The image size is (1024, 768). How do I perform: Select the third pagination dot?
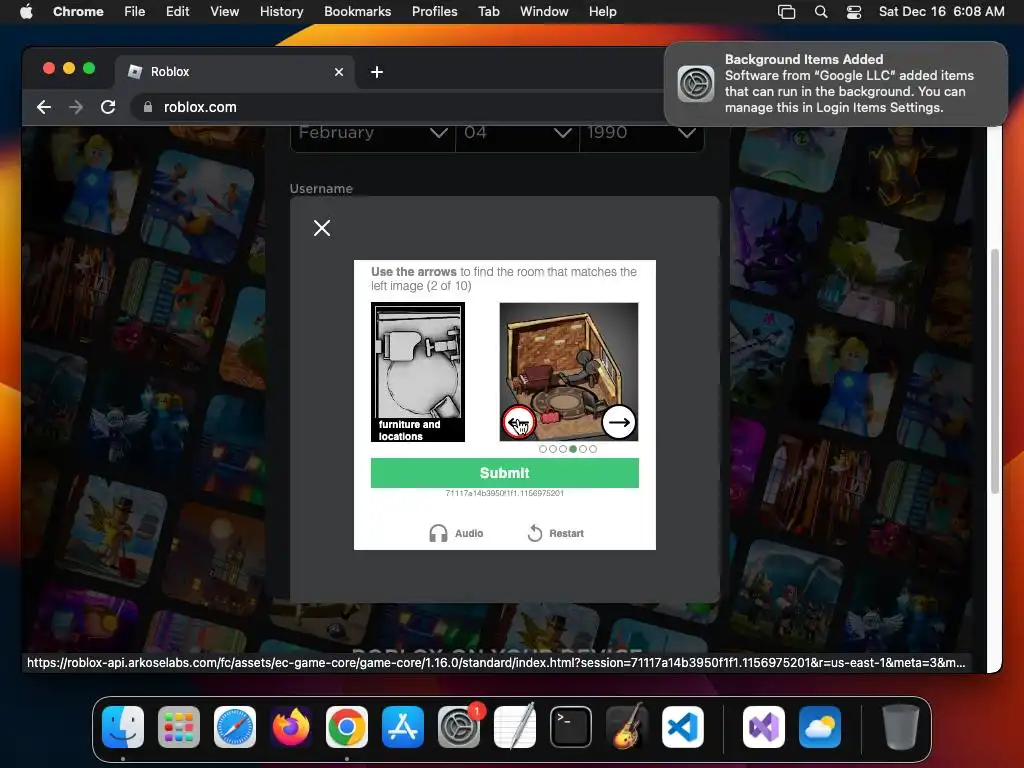point(563,449)
